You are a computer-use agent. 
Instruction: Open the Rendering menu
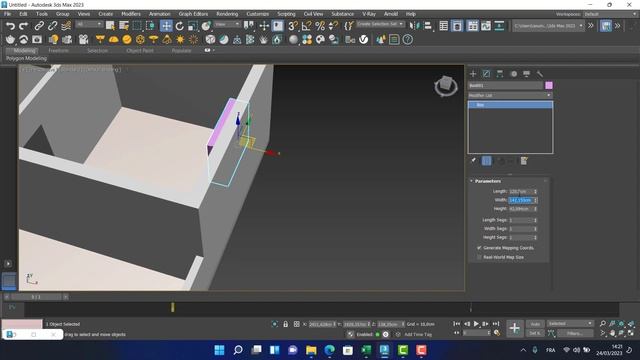[x=227, y=14]
